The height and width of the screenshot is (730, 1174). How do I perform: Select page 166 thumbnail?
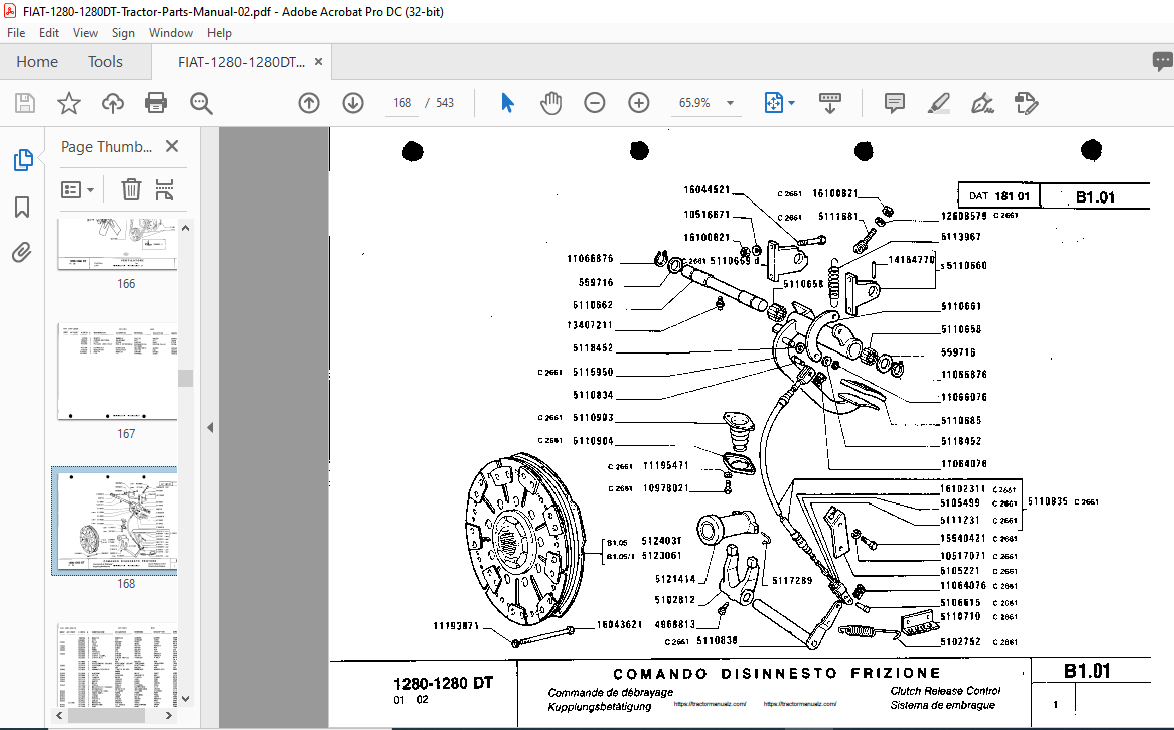[118, 245]
